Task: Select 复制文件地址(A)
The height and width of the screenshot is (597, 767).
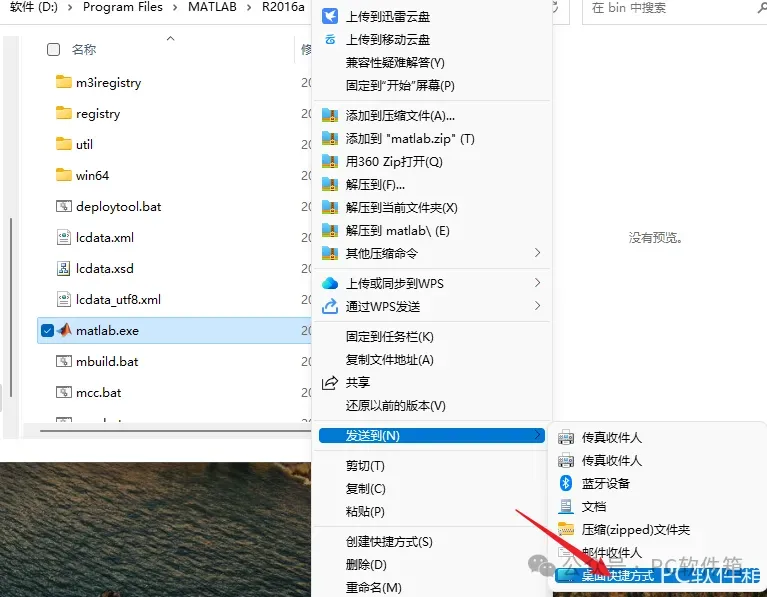Action: pyautogui.click(x=389, y=360)
